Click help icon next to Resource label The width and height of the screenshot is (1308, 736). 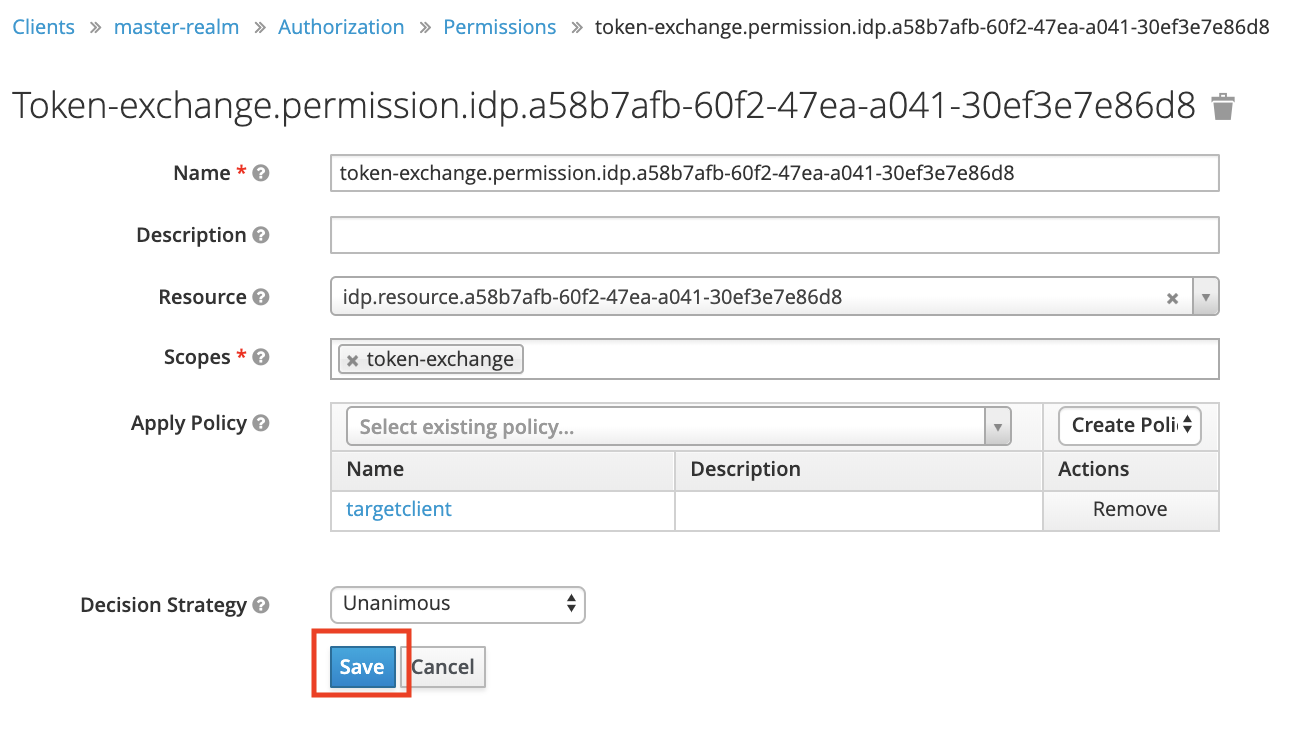(x=261, y=297)
